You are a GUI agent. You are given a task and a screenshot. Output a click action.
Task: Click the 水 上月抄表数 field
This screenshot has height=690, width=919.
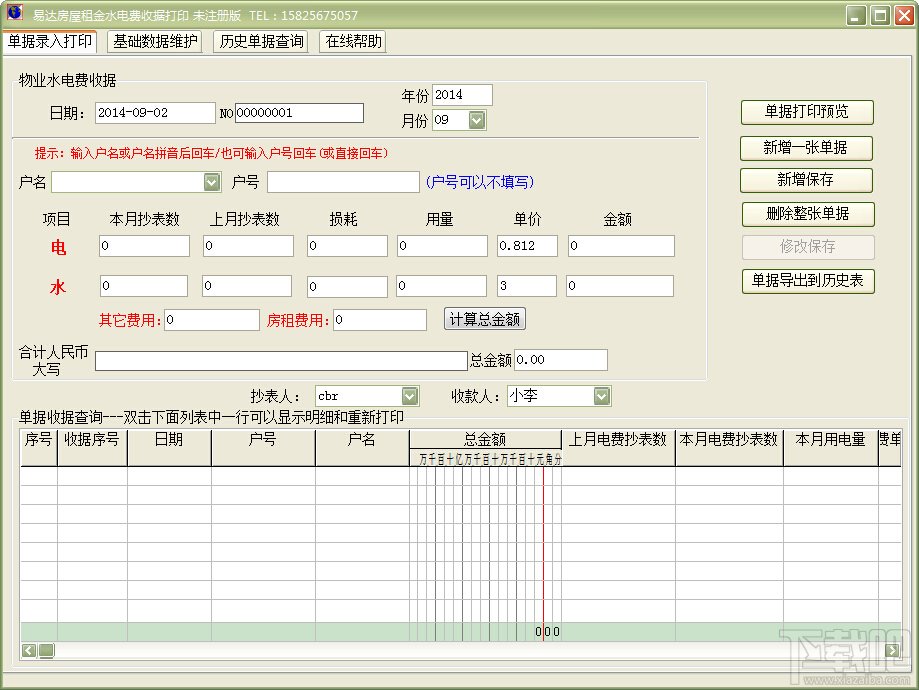pyautogui.click(x=247, y=286)
